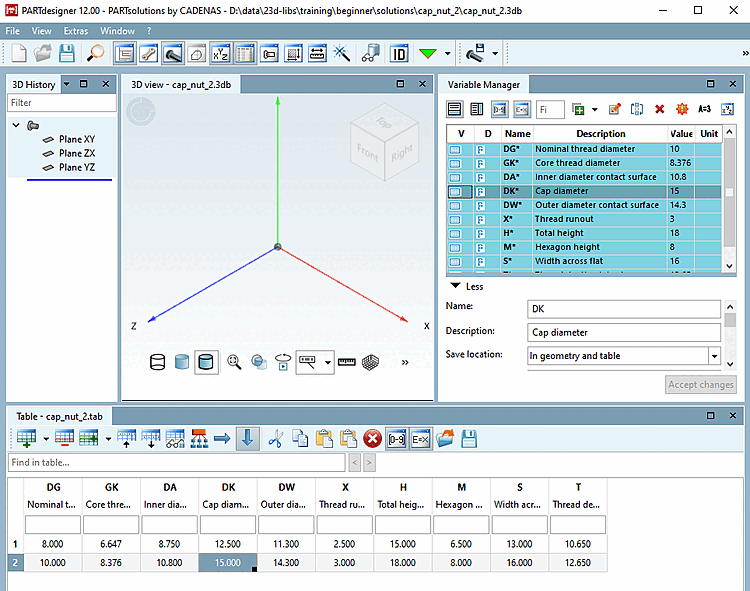Click the Accept changes button
Screen dimensions: 750x591
pyautogui.click(x=702, y=384)
